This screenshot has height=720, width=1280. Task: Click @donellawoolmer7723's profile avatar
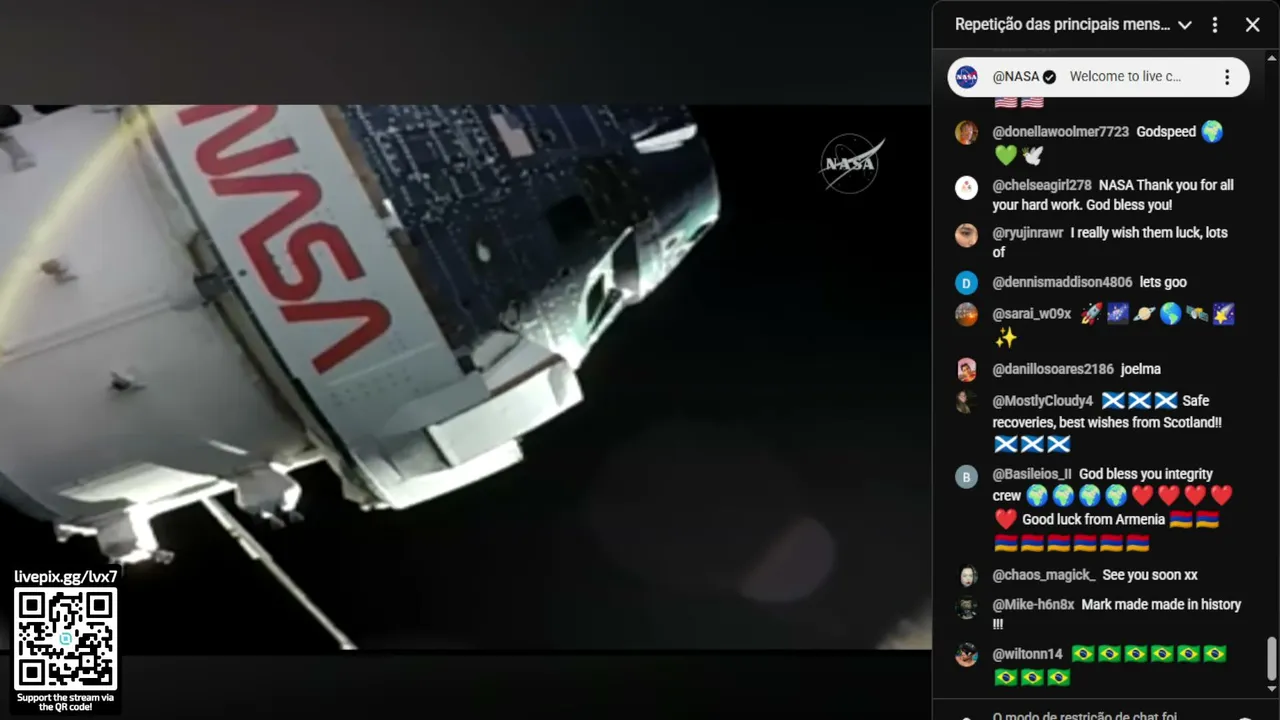966,133
